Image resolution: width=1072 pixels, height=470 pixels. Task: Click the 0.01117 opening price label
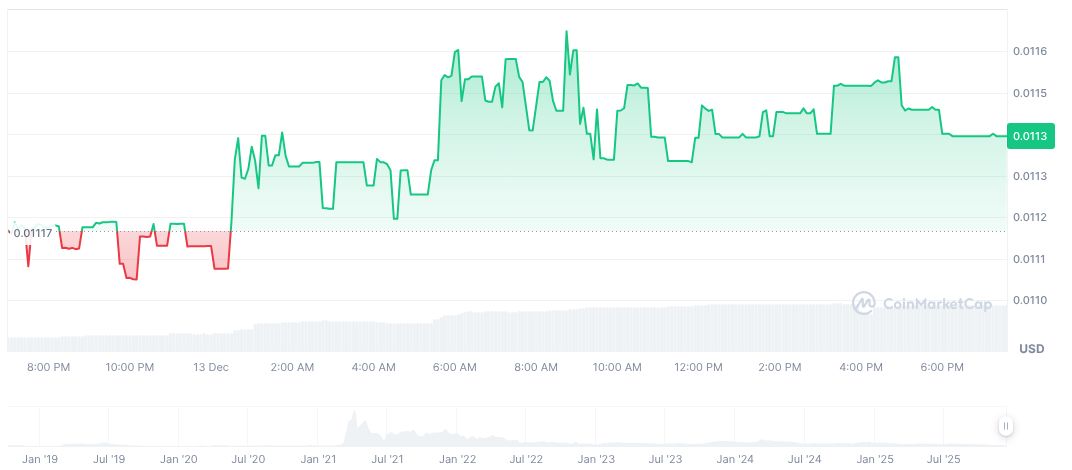pos(32,233)
